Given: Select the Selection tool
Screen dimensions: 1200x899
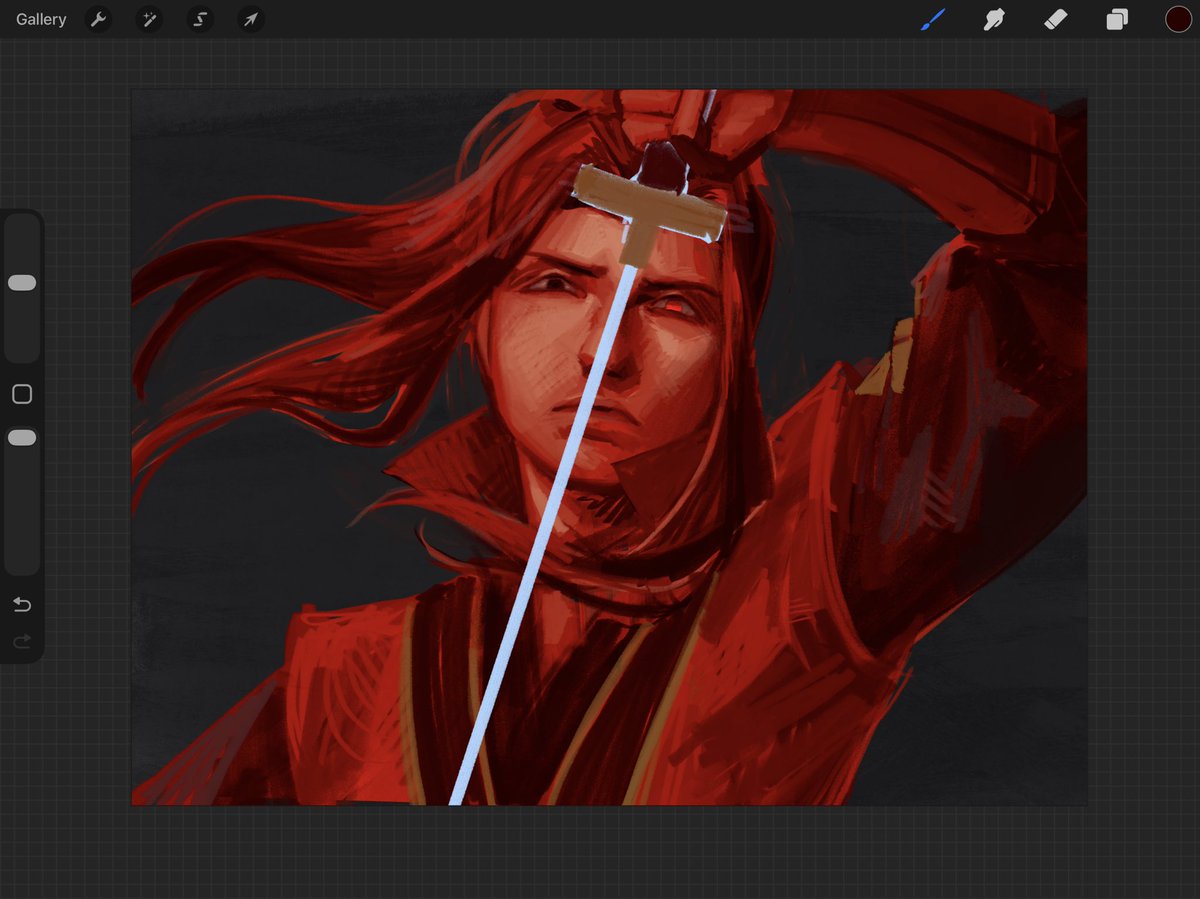Looking at the screenshot, I should pyautogui.click(x=200, y=19).
